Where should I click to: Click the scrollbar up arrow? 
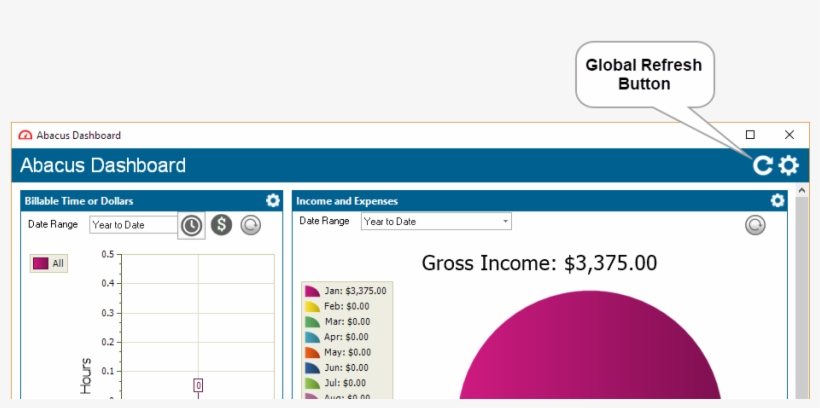click(x=801, y=191)
